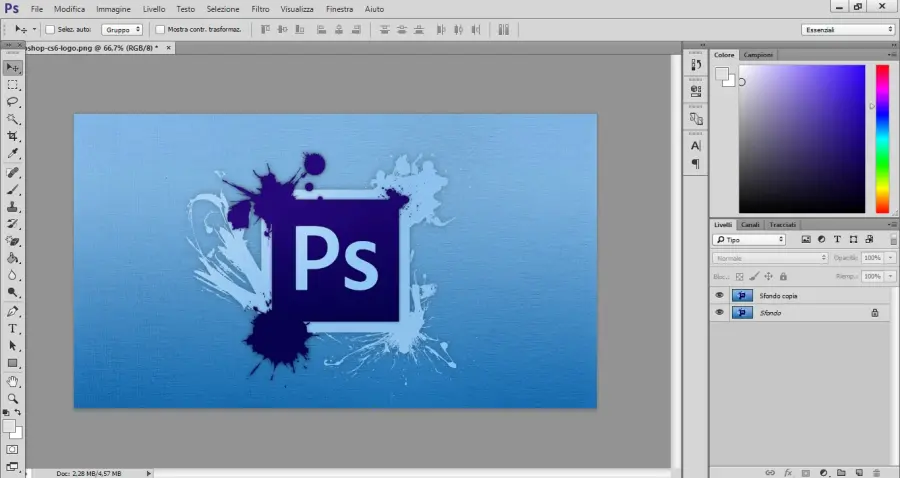The width and height of the screenshot is (900, 478).
Task: Open the Normale blend mode dropdown
Action: click(770, 258)
